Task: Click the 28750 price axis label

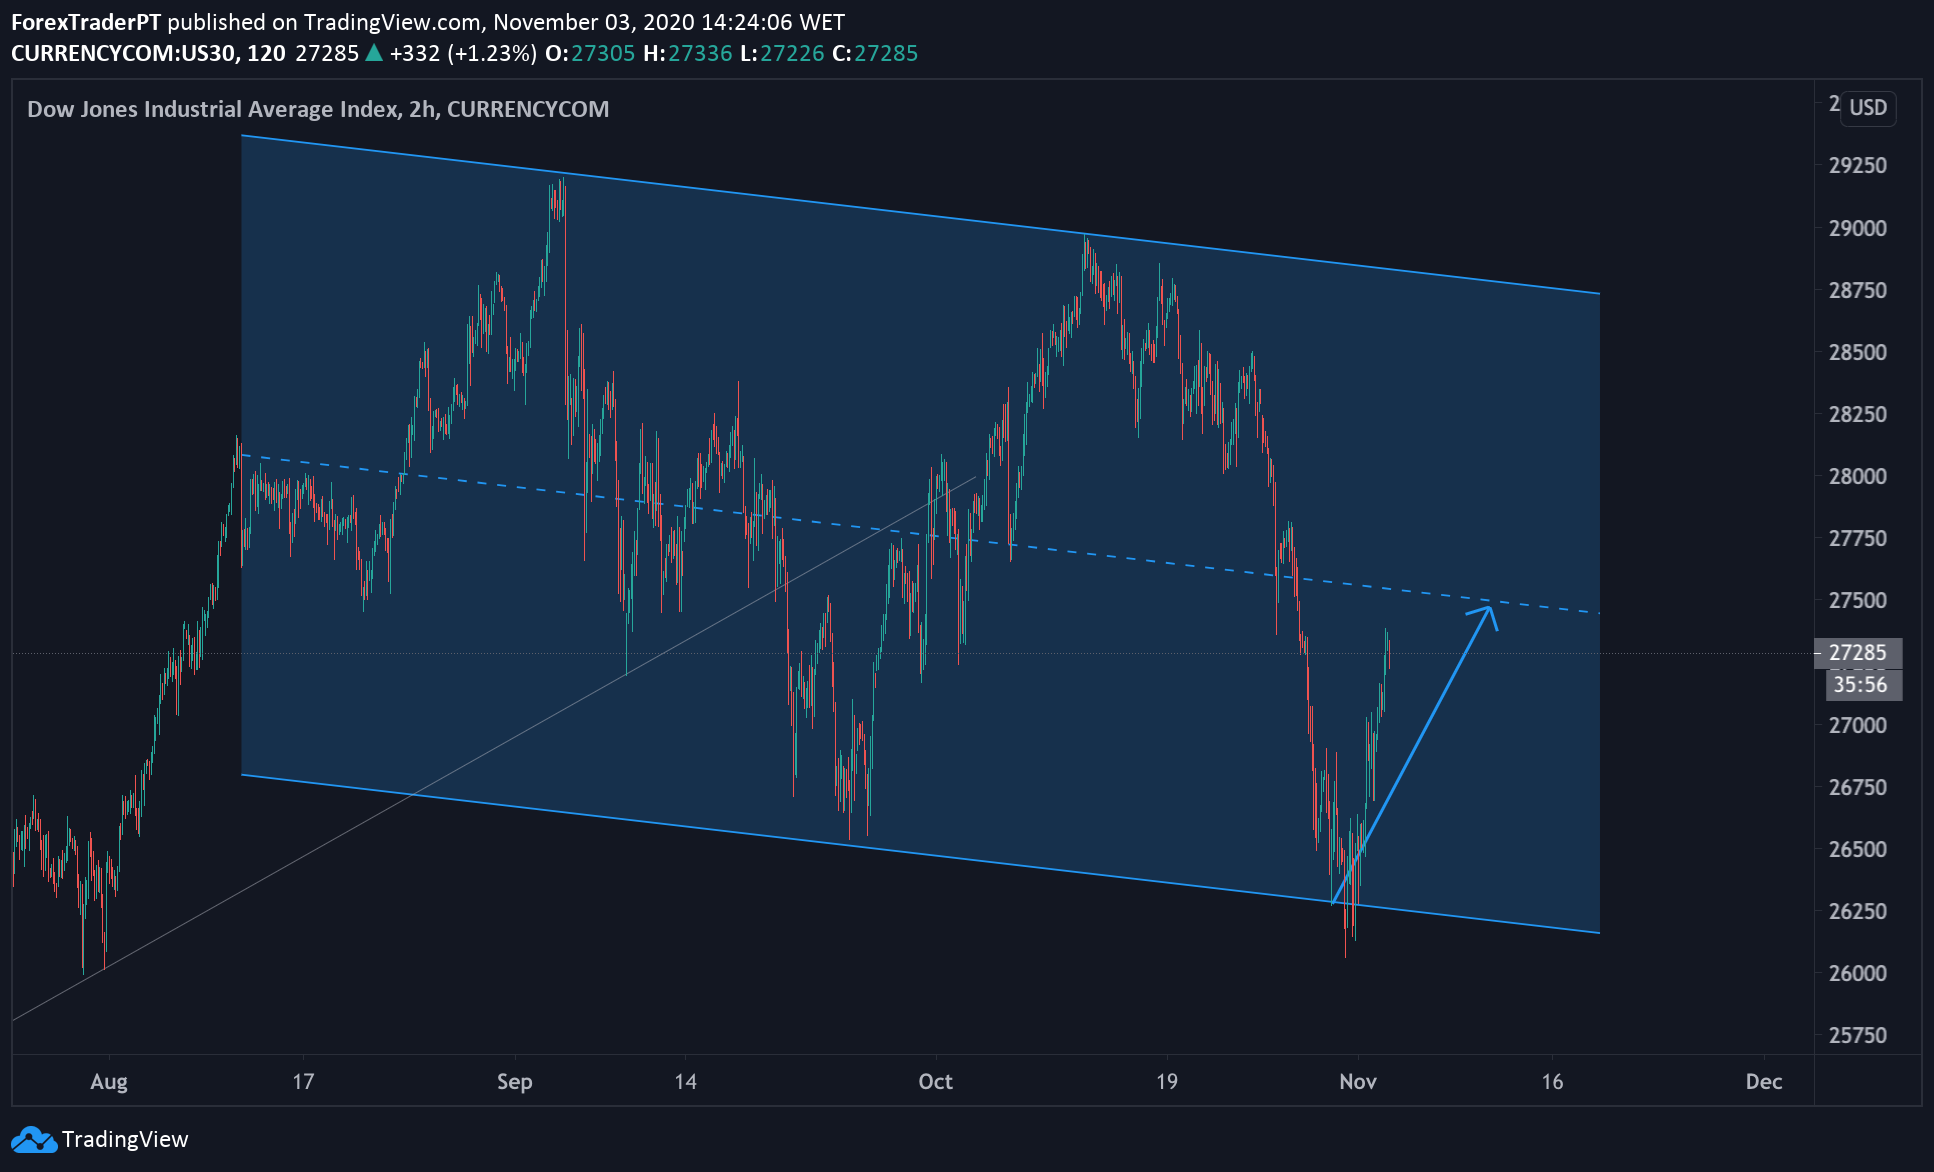Action: (x=1857, y=290)
